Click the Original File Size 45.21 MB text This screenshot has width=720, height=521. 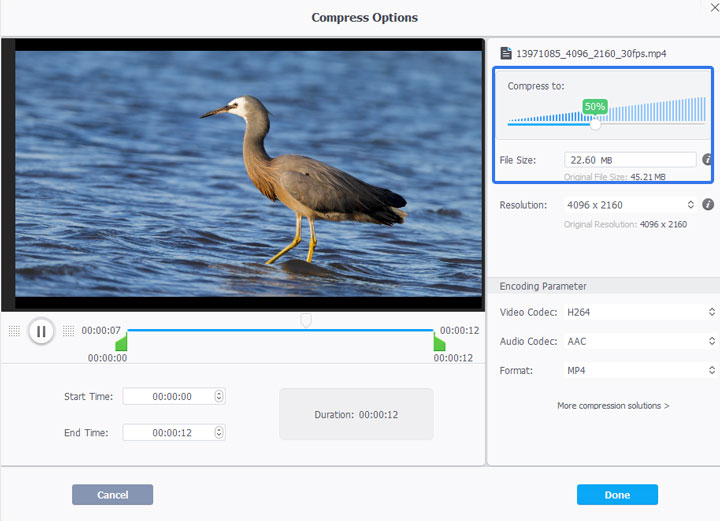pos(614,177)
